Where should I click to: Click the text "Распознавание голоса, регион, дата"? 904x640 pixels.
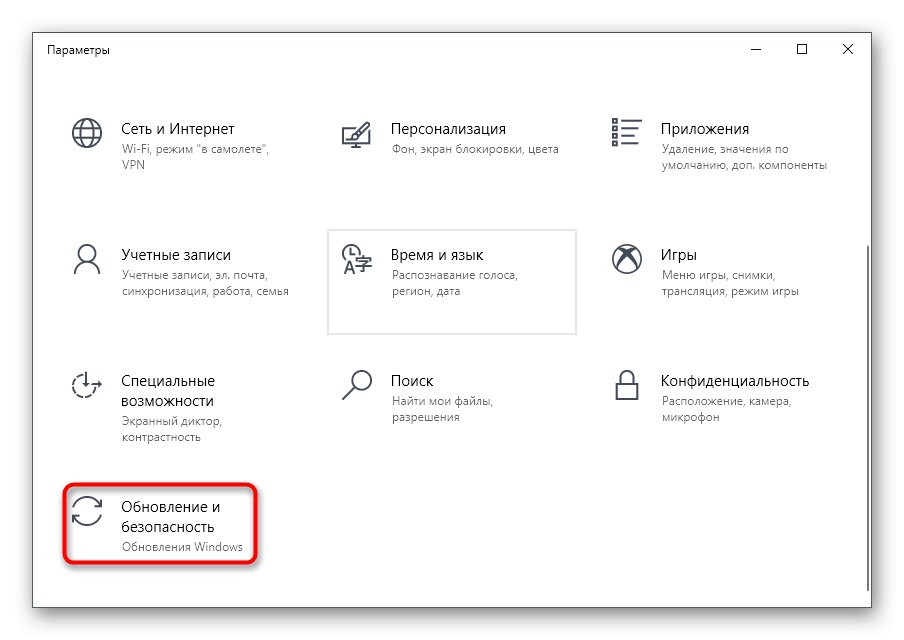454,283
